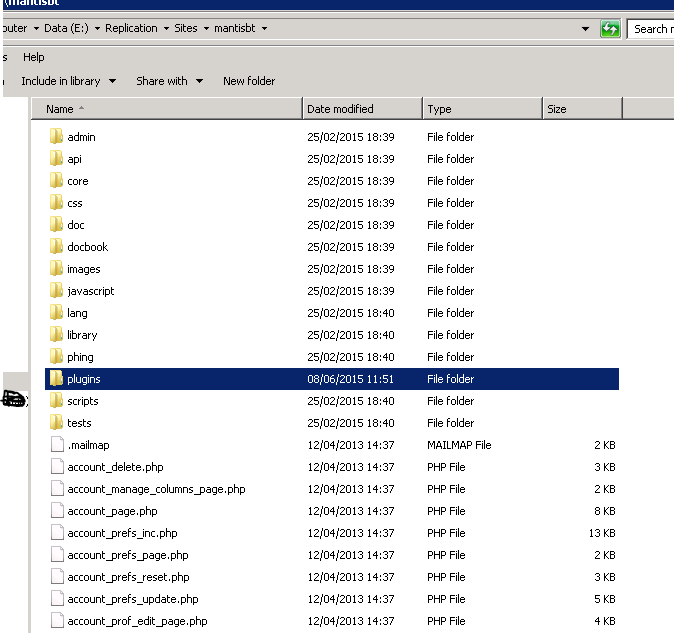Open the address bar history dropdown
674x633 pixels.
585,29
